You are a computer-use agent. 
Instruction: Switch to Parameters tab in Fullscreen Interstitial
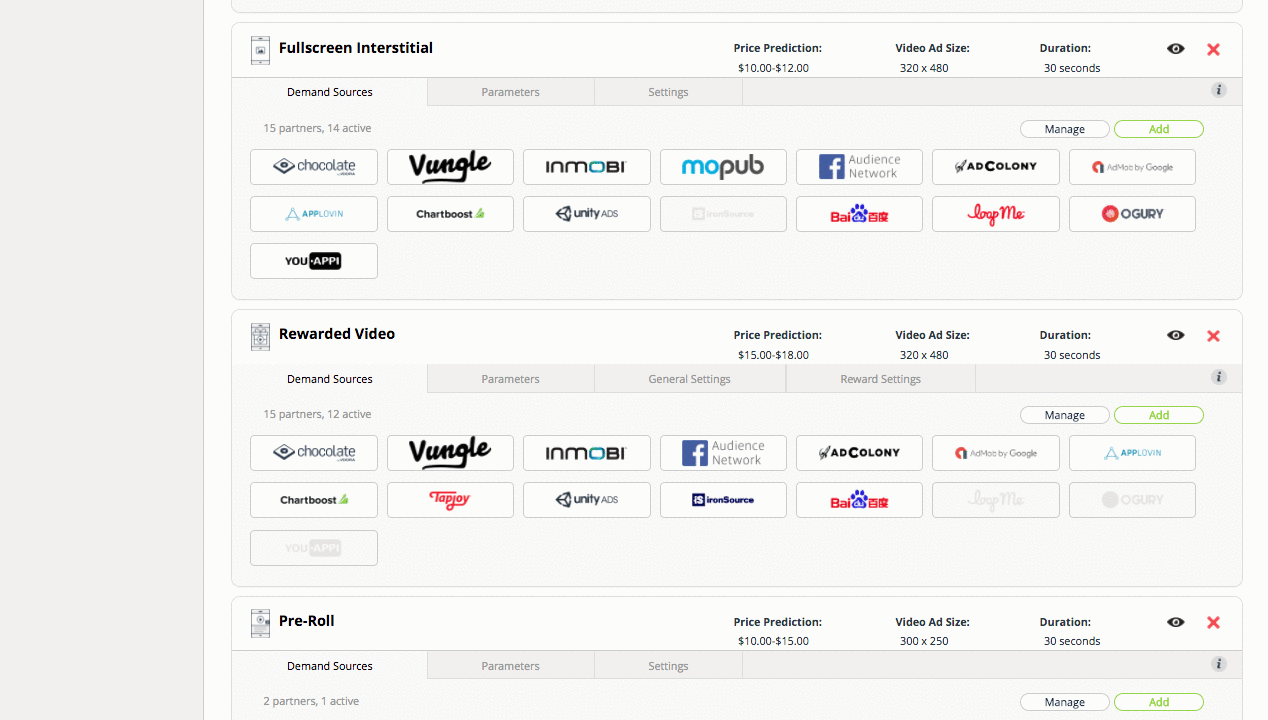pyautogui.click(x=511, y=92)
